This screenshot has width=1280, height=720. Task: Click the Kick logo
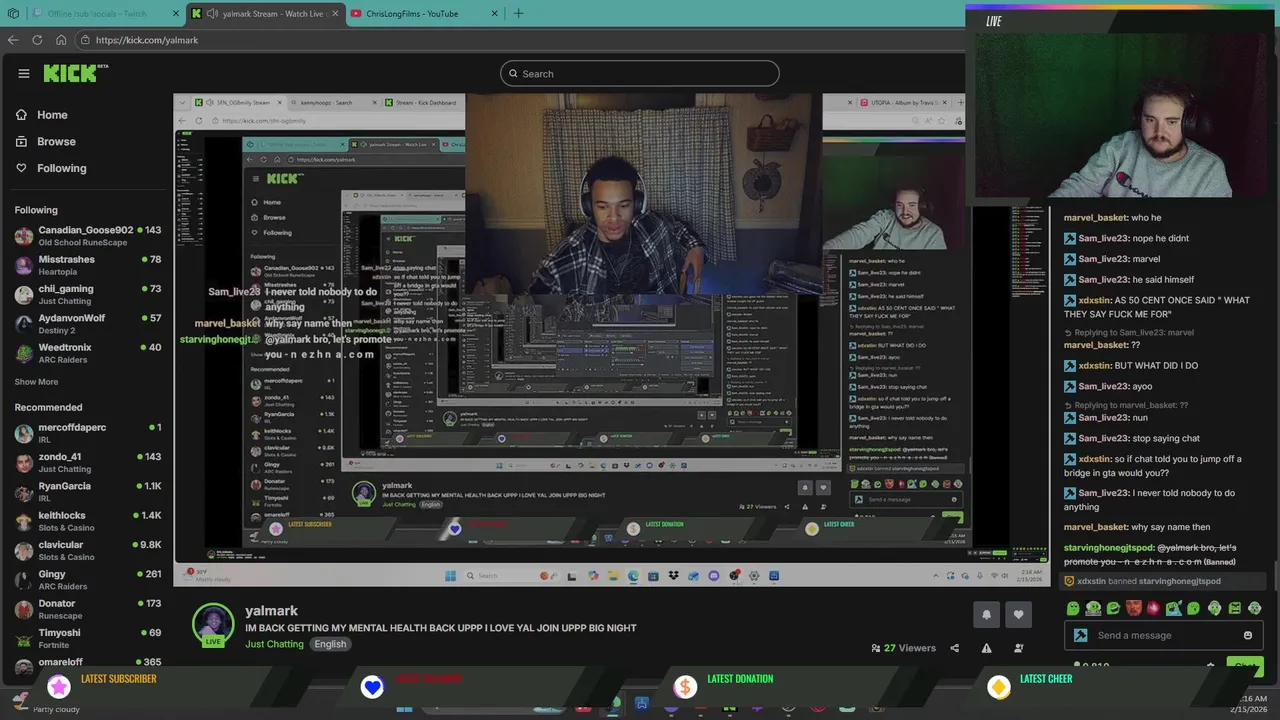pyautogui.click(x=76, y=73)
